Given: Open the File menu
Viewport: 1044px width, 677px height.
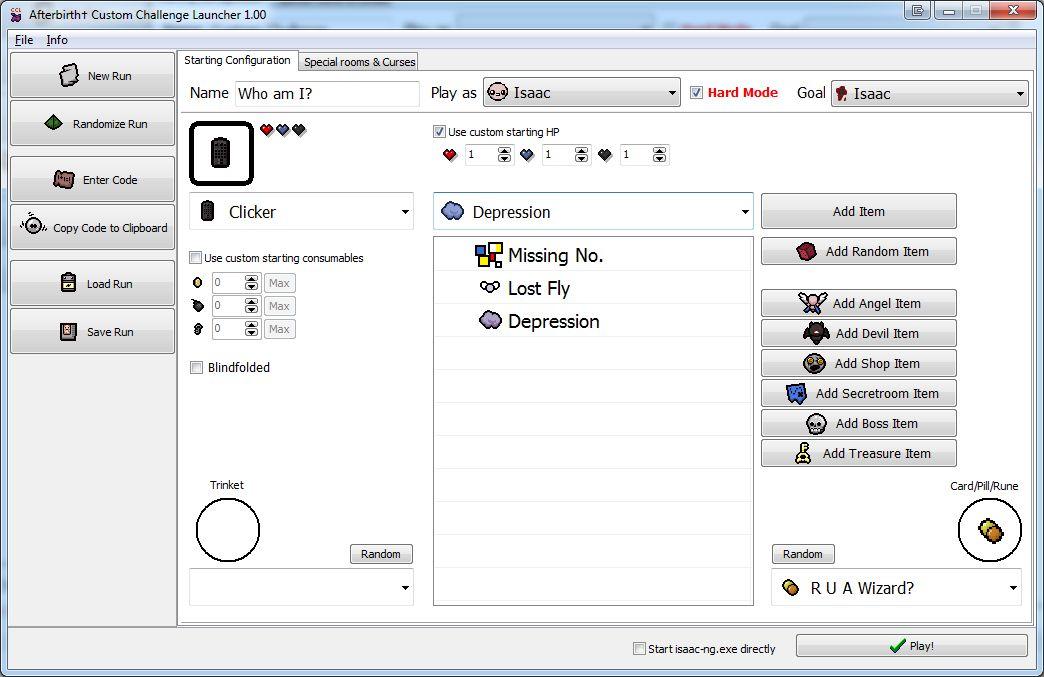Looking at the screenshot, I should (24, 40).
